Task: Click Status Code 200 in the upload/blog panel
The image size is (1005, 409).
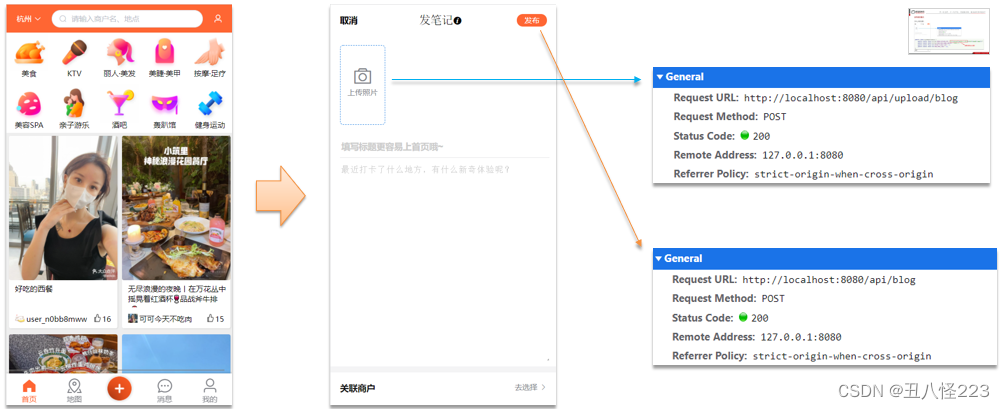Action: [722, 136]
